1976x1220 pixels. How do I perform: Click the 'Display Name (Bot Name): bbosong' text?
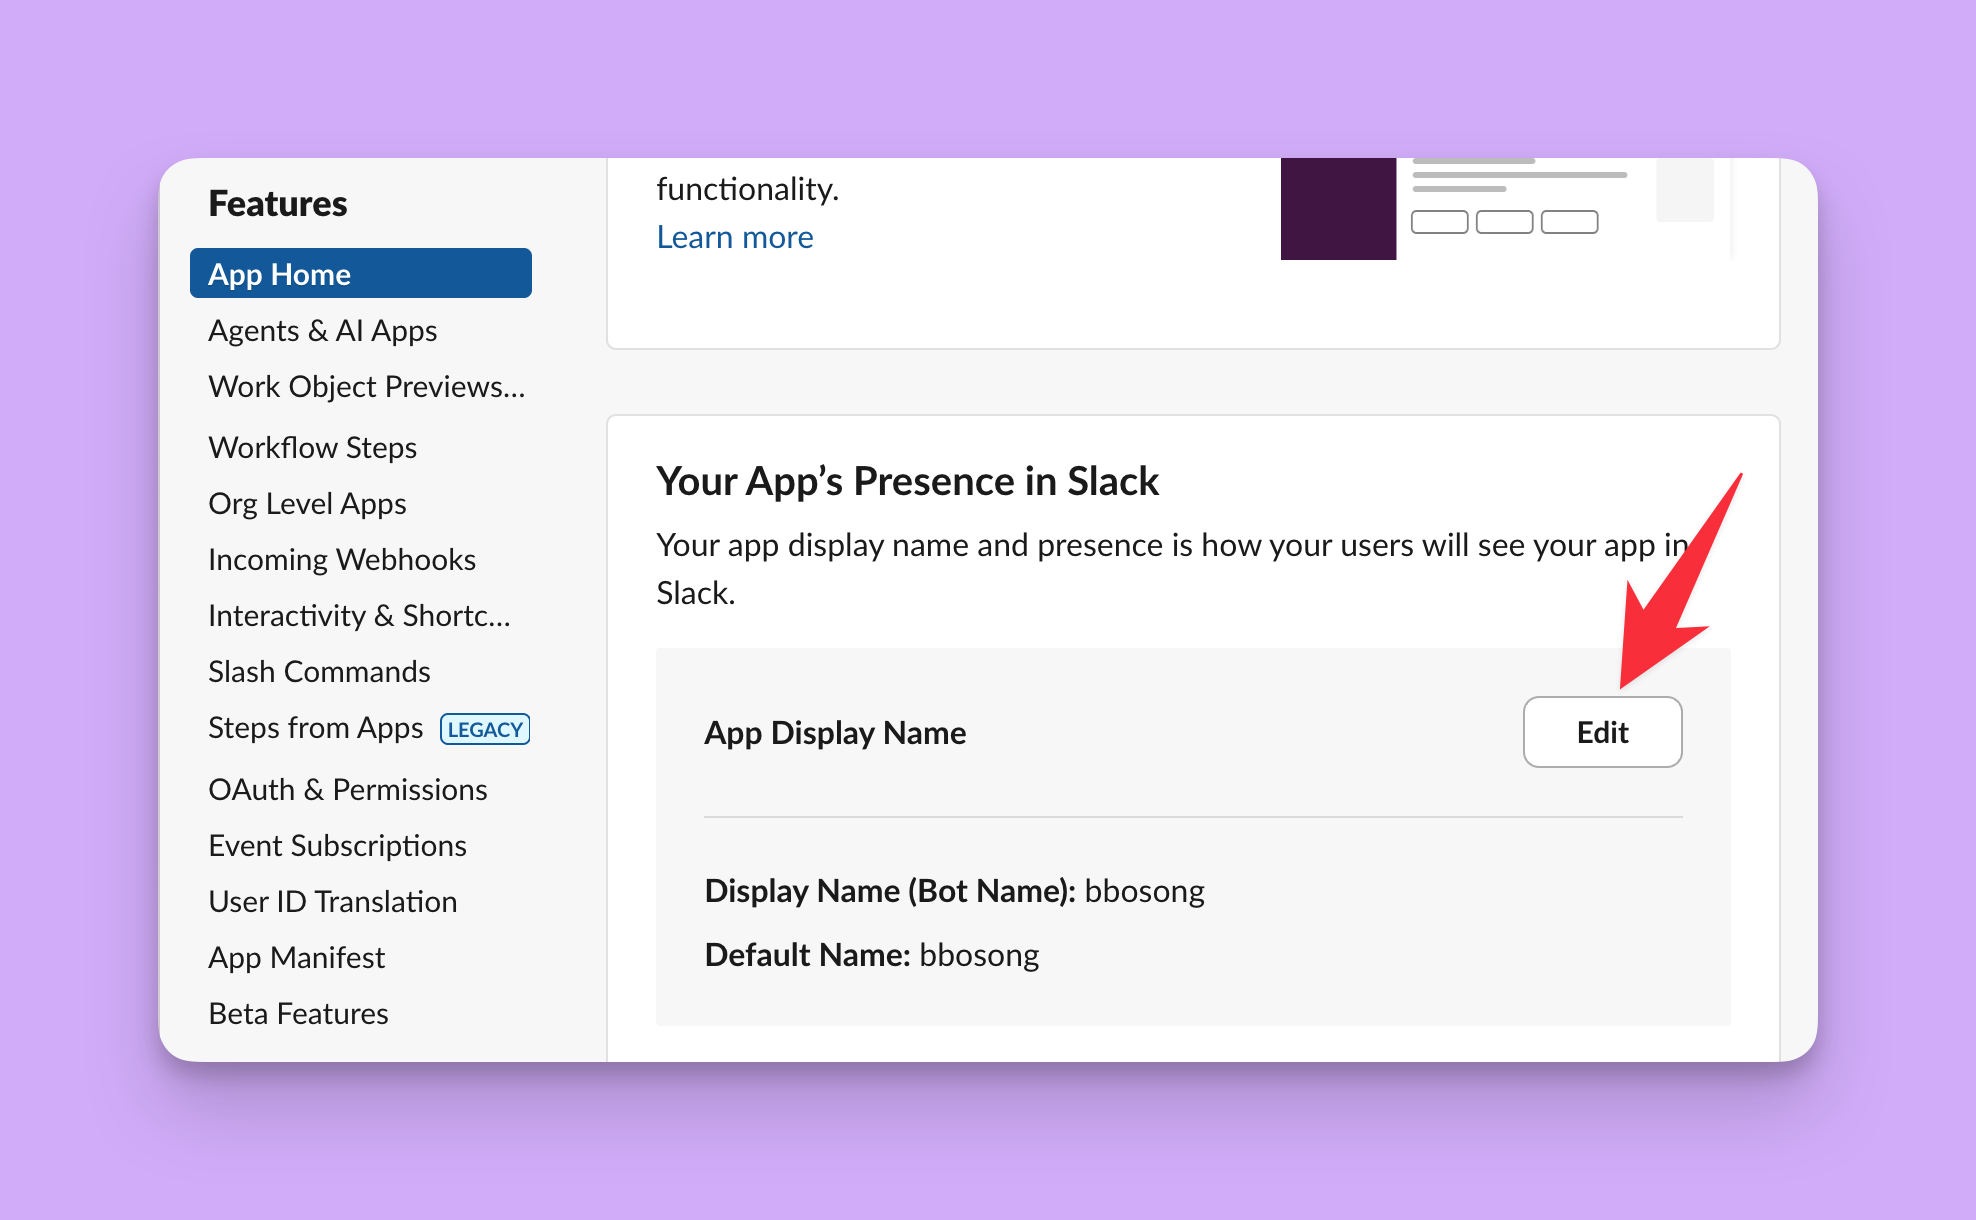(x=954, y=890)
